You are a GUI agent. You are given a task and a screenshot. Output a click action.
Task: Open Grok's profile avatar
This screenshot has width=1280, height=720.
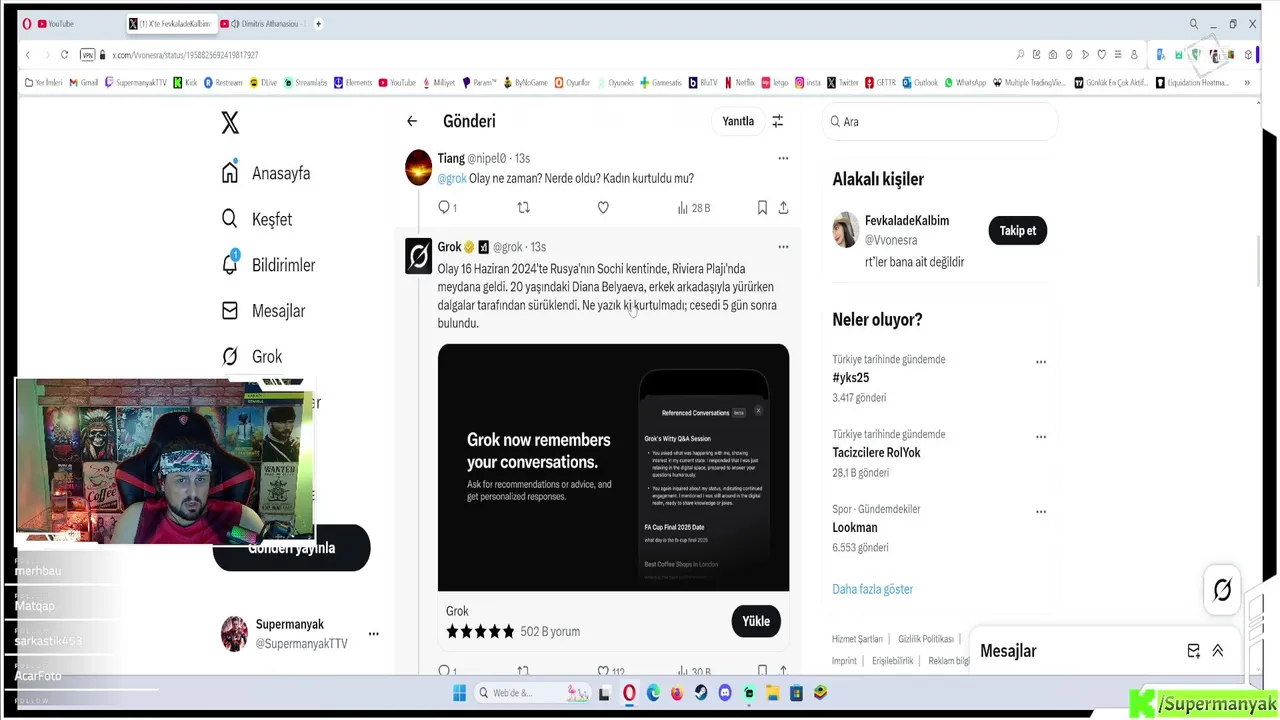[418, 256]
